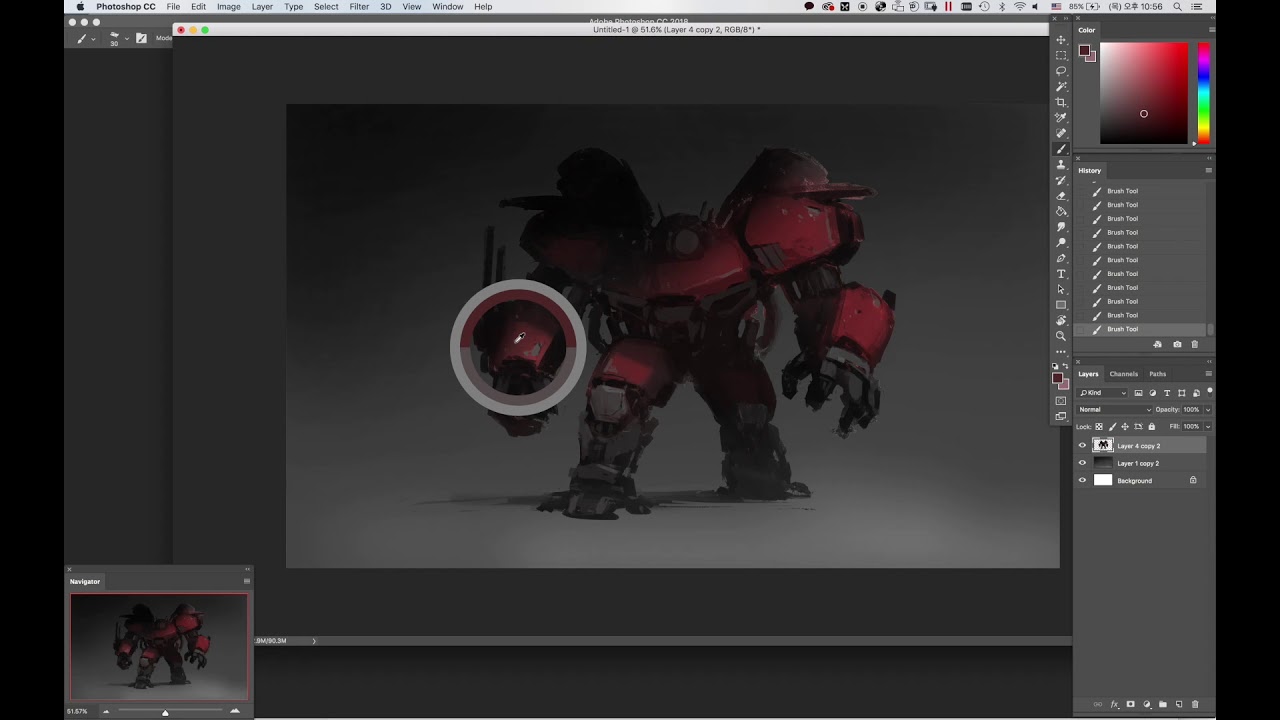Select the Path Selection tool
Image resolution: width=1280 pixels, height=720 pixels.
click(1061, 289)
